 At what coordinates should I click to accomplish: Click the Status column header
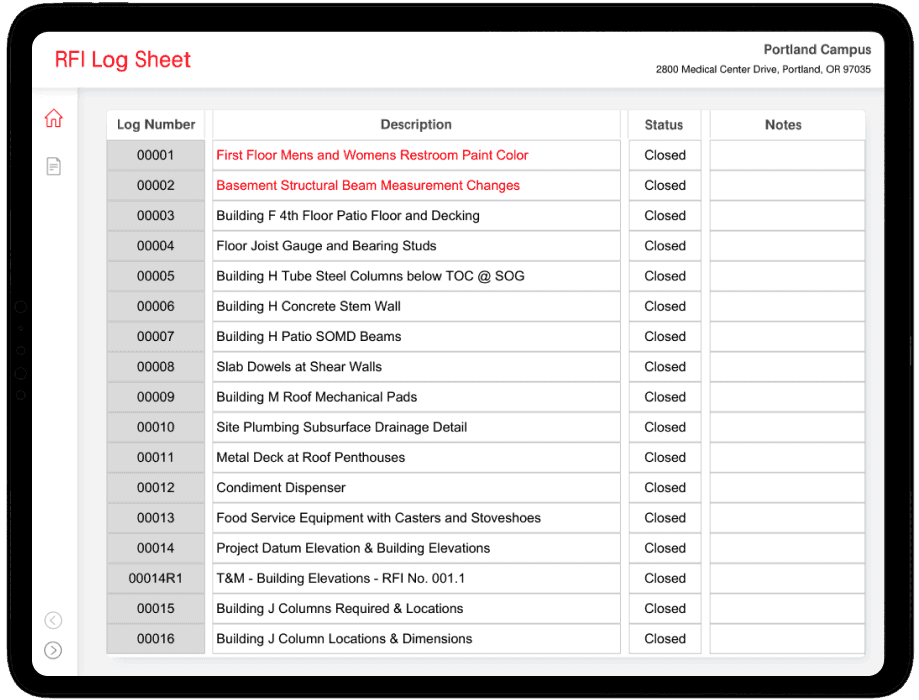coord(664,125)
